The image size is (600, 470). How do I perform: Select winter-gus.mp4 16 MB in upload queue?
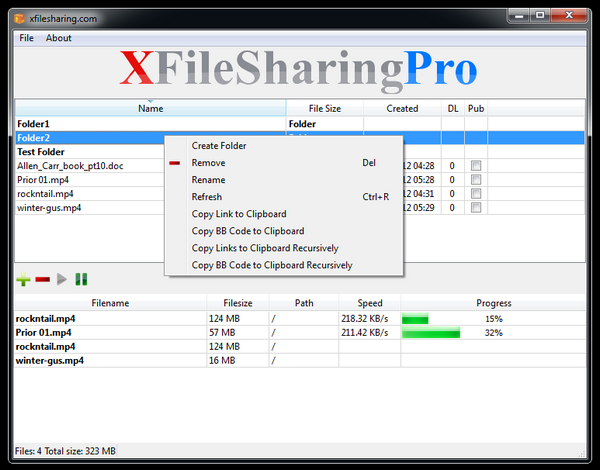tap(300, 361)
